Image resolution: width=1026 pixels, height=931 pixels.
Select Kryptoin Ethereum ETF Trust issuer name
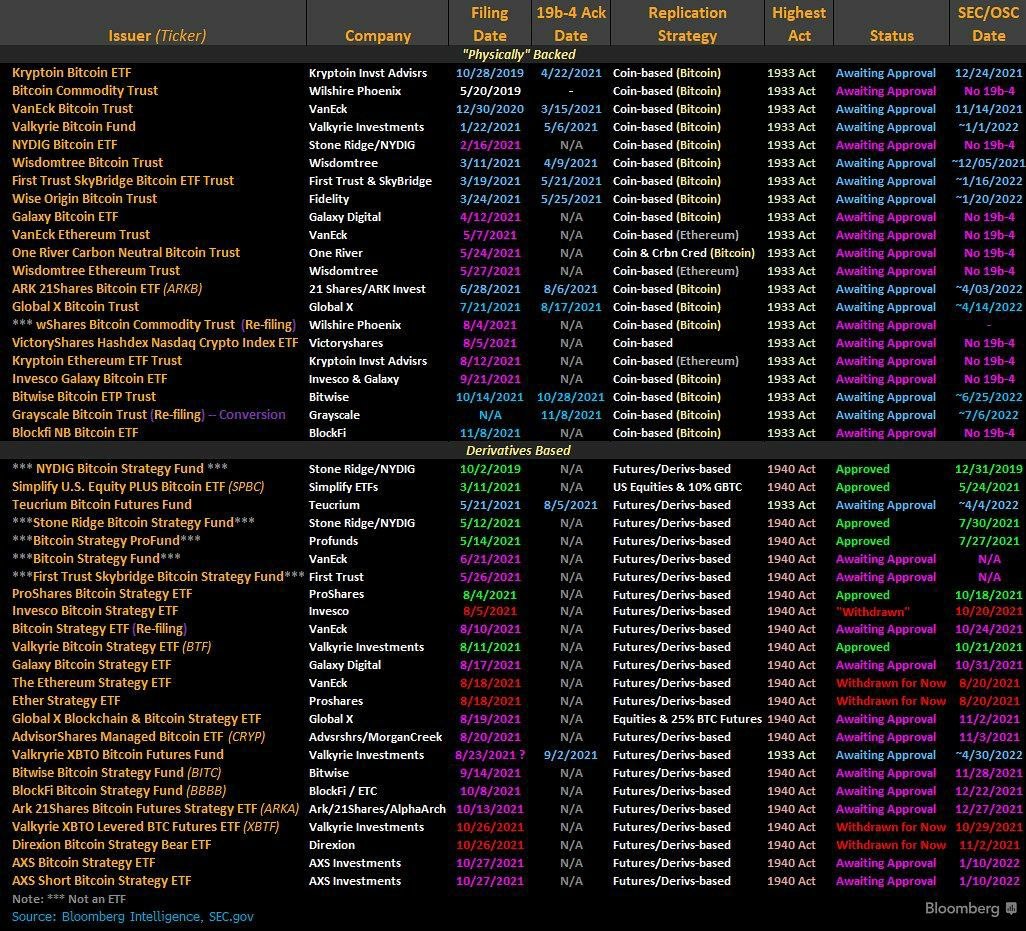point(97,360)
